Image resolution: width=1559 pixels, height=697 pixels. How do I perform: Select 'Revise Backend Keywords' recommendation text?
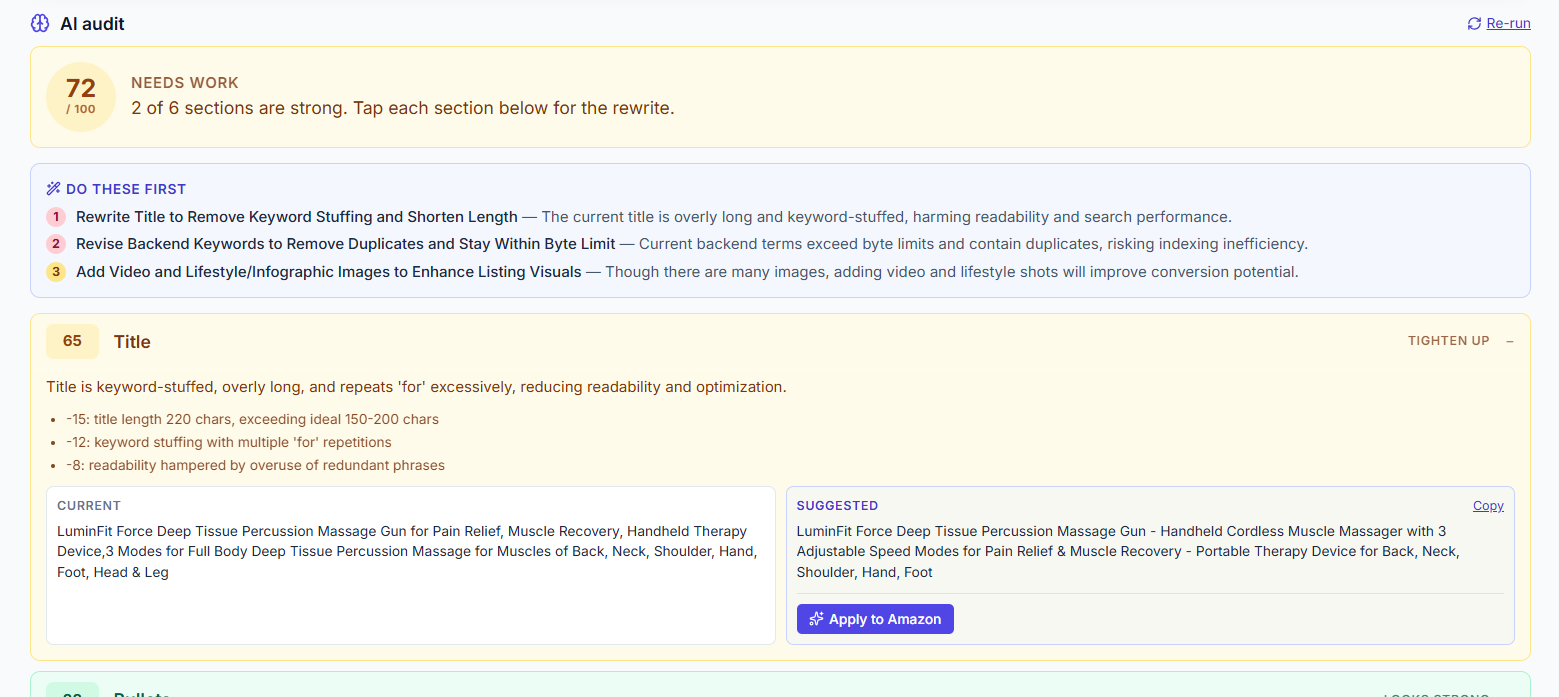pyautogui.click(x=346, y=244)
